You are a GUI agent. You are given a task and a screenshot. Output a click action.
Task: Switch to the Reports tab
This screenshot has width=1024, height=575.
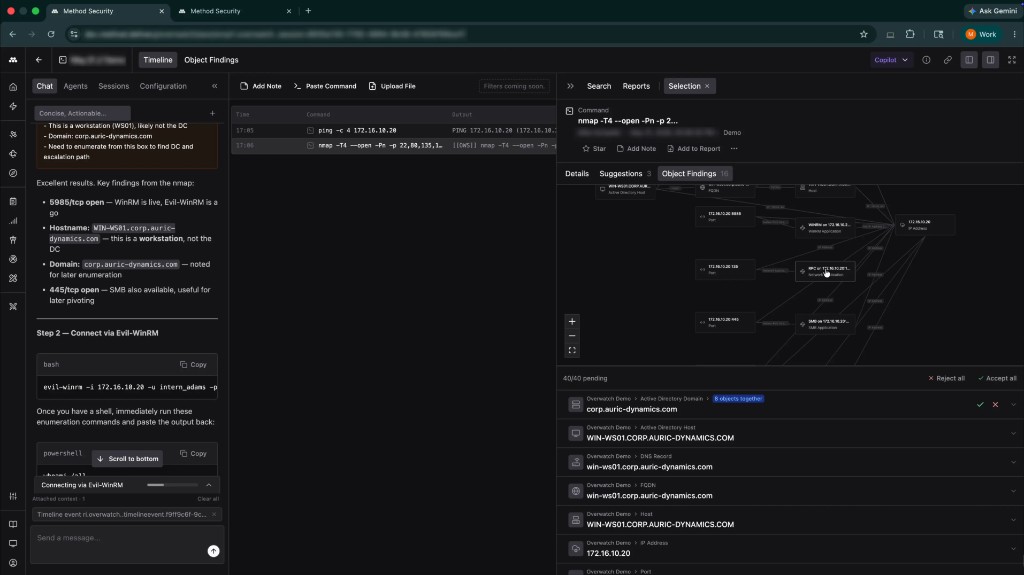point(636,86)
